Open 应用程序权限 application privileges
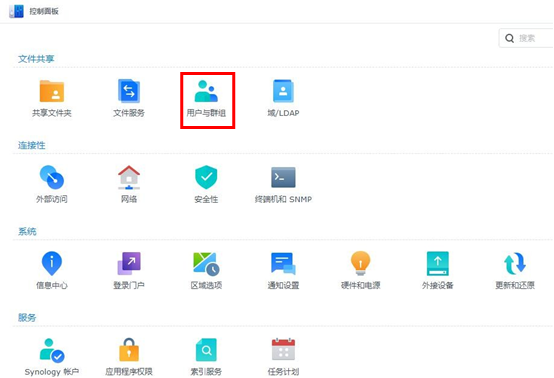This screenshot has width=554, height=378. (129, 350)
